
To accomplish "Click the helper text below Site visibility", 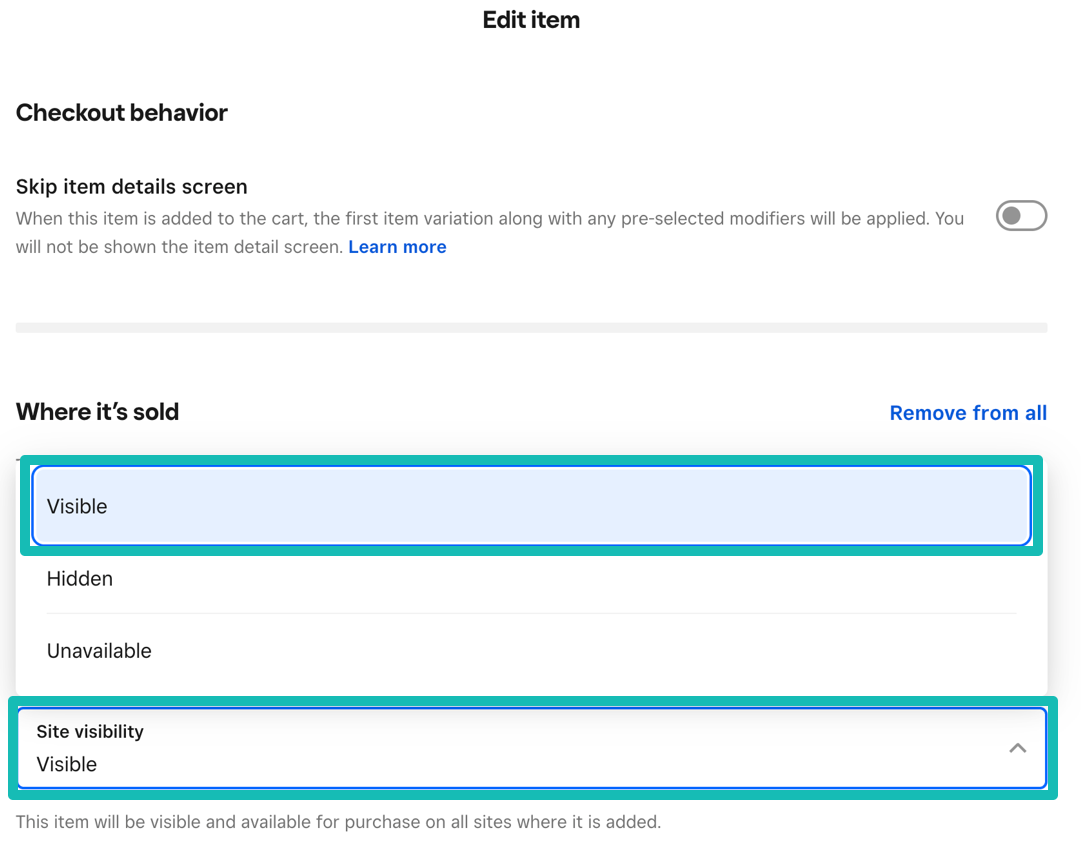I will pyautogui.click(x=338, y=823).
